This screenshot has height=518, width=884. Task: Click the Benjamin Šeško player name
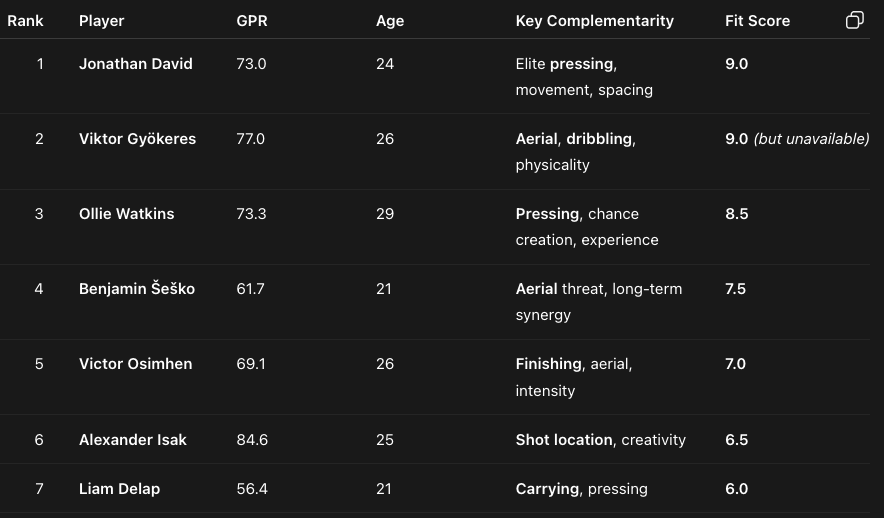(x=137, y=289)
